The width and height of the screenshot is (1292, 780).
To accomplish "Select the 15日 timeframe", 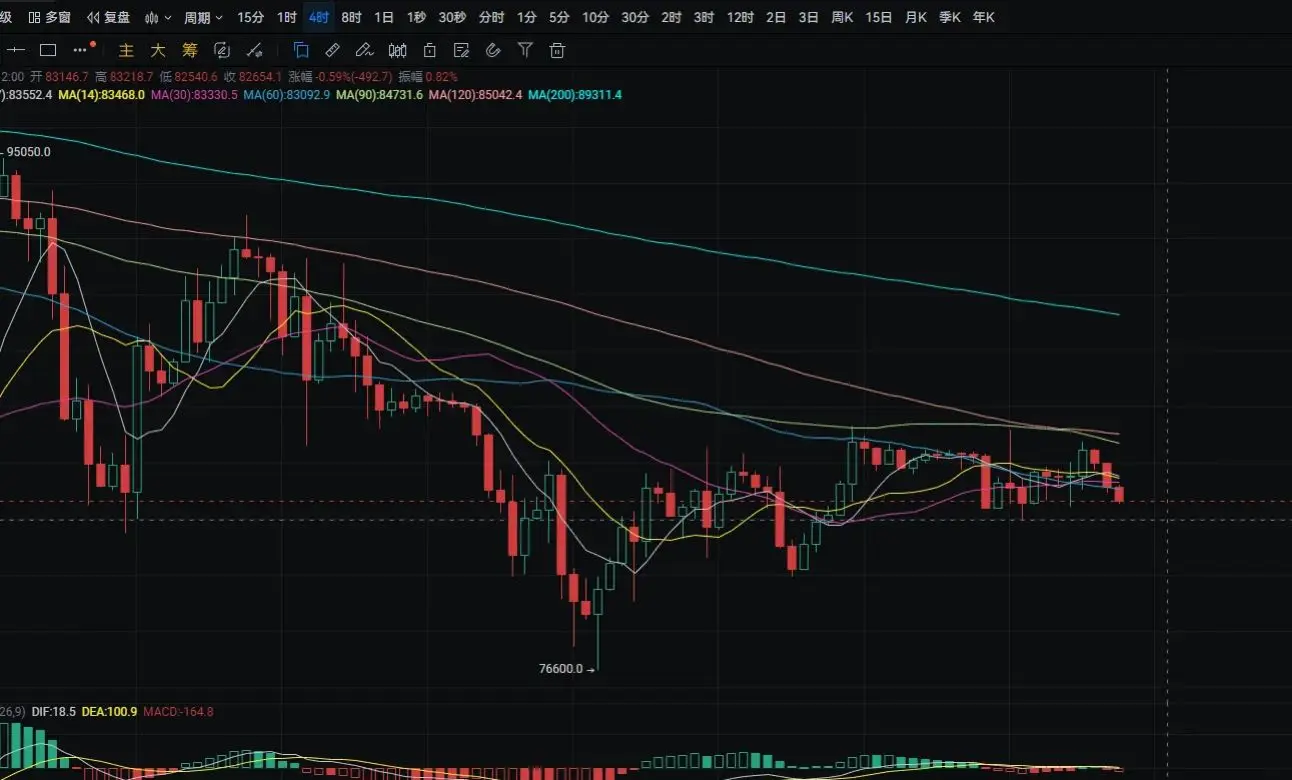I will point(879,18).
